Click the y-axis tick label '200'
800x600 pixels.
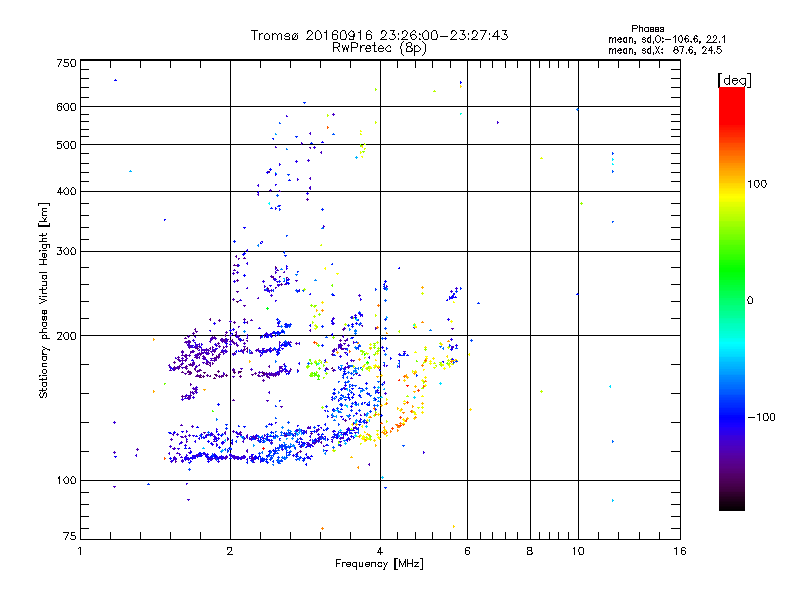(x=66, y=336)
